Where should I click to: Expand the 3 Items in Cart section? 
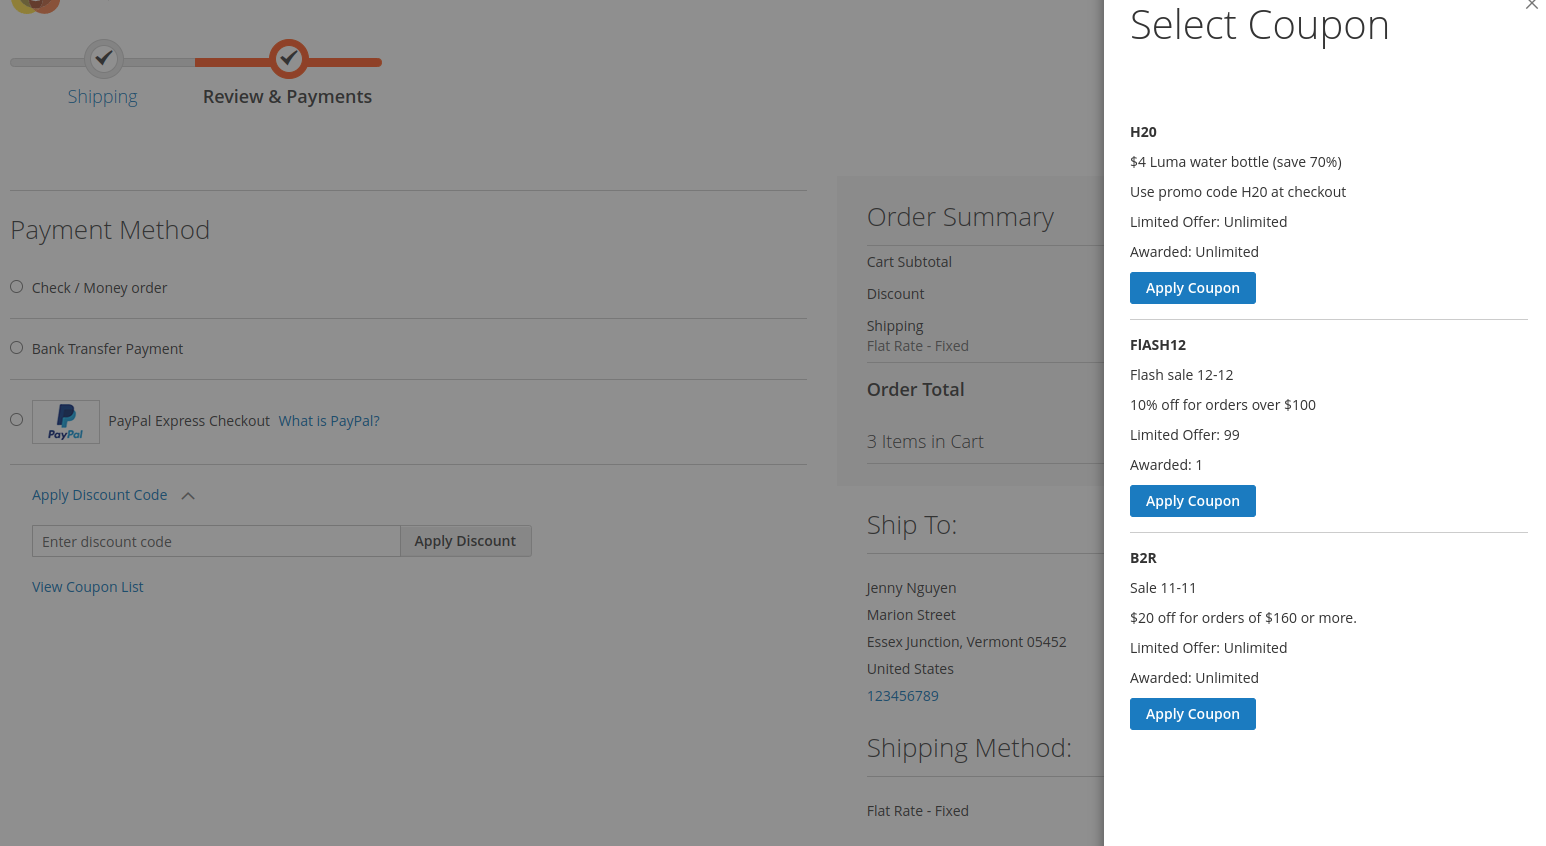[925, 442]
